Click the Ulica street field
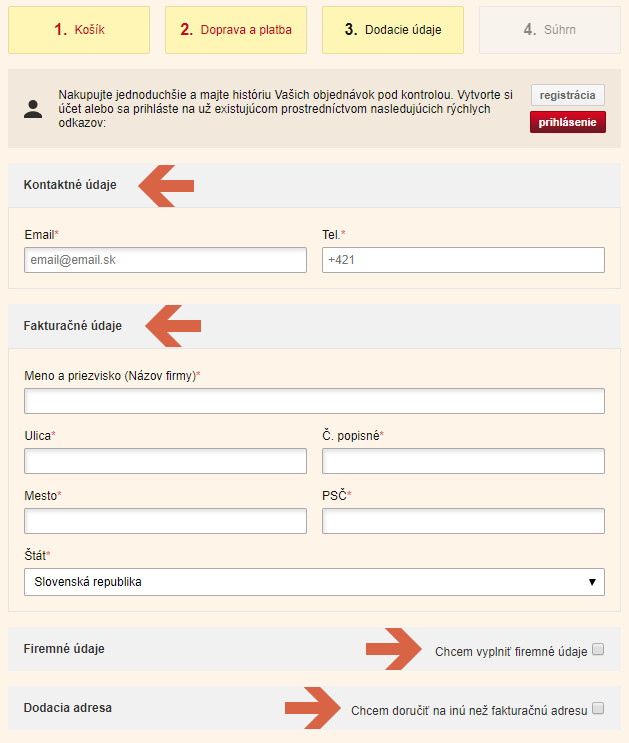This screenshot has height=743, width=629. click(165, 461)
